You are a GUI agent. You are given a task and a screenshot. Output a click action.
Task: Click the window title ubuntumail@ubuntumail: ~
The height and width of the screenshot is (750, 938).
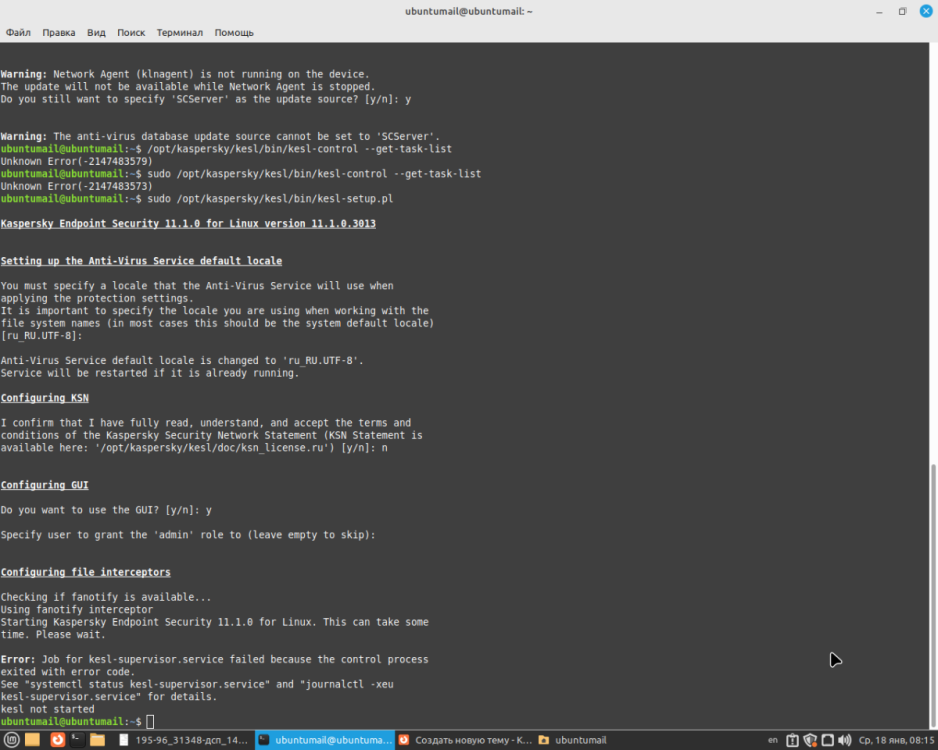coord(468,11)
